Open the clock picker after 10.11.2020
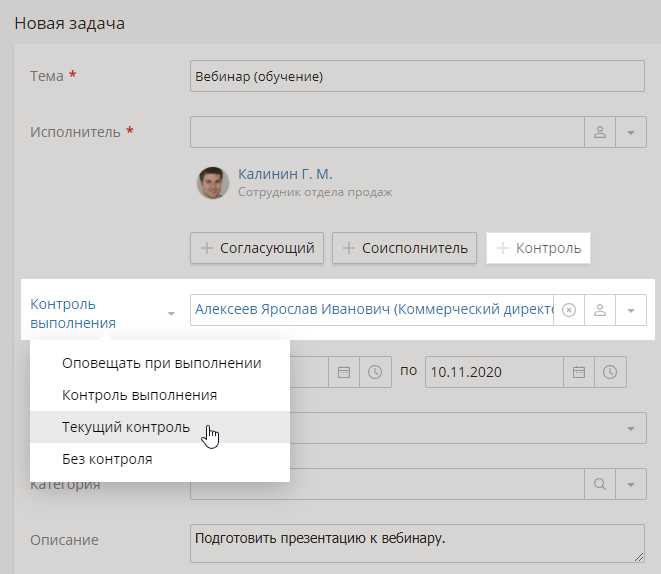This screenshot has width=661, height=574. click(x=610, y=372)
